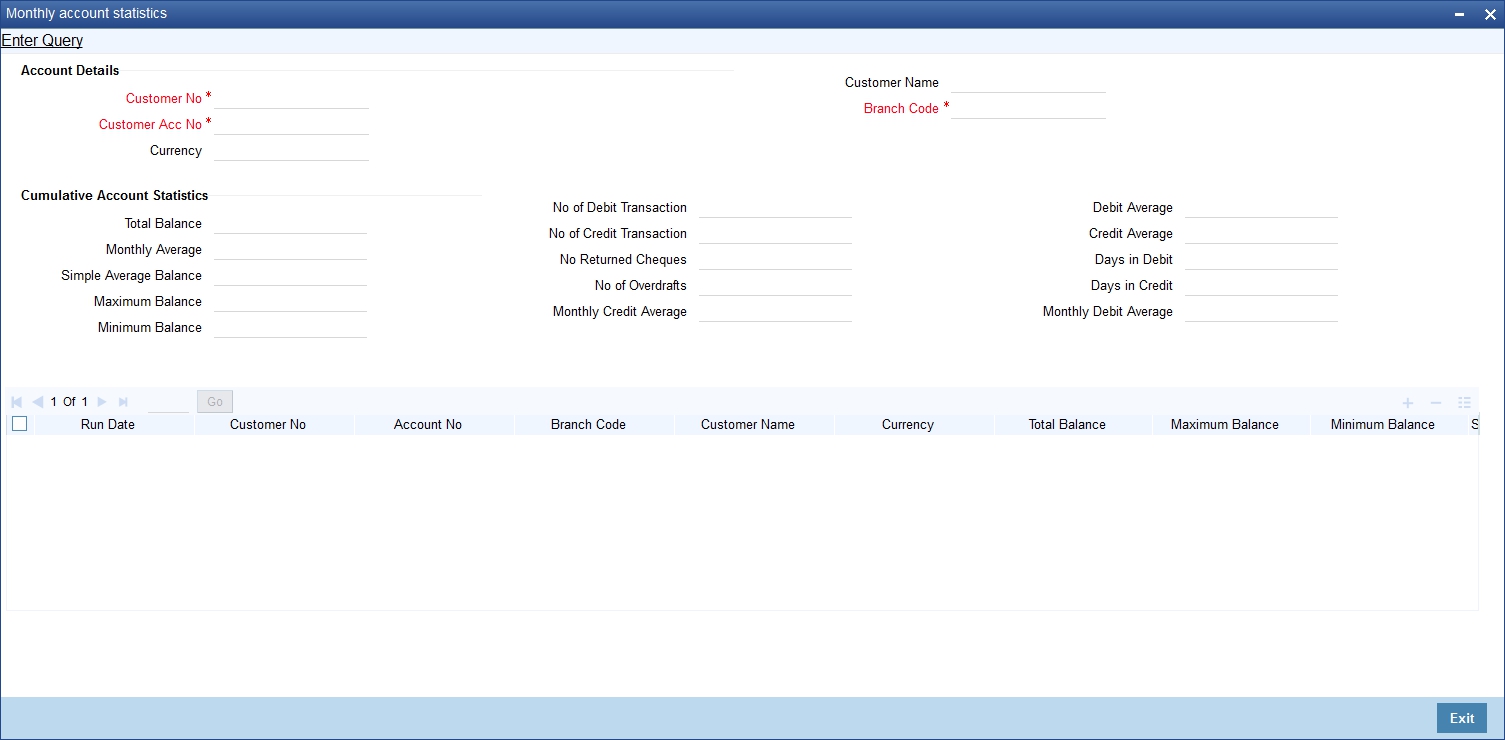Click the 'Cumulative Account Statistics' heading
1505x740 pixels.
[x=115, y=195]
